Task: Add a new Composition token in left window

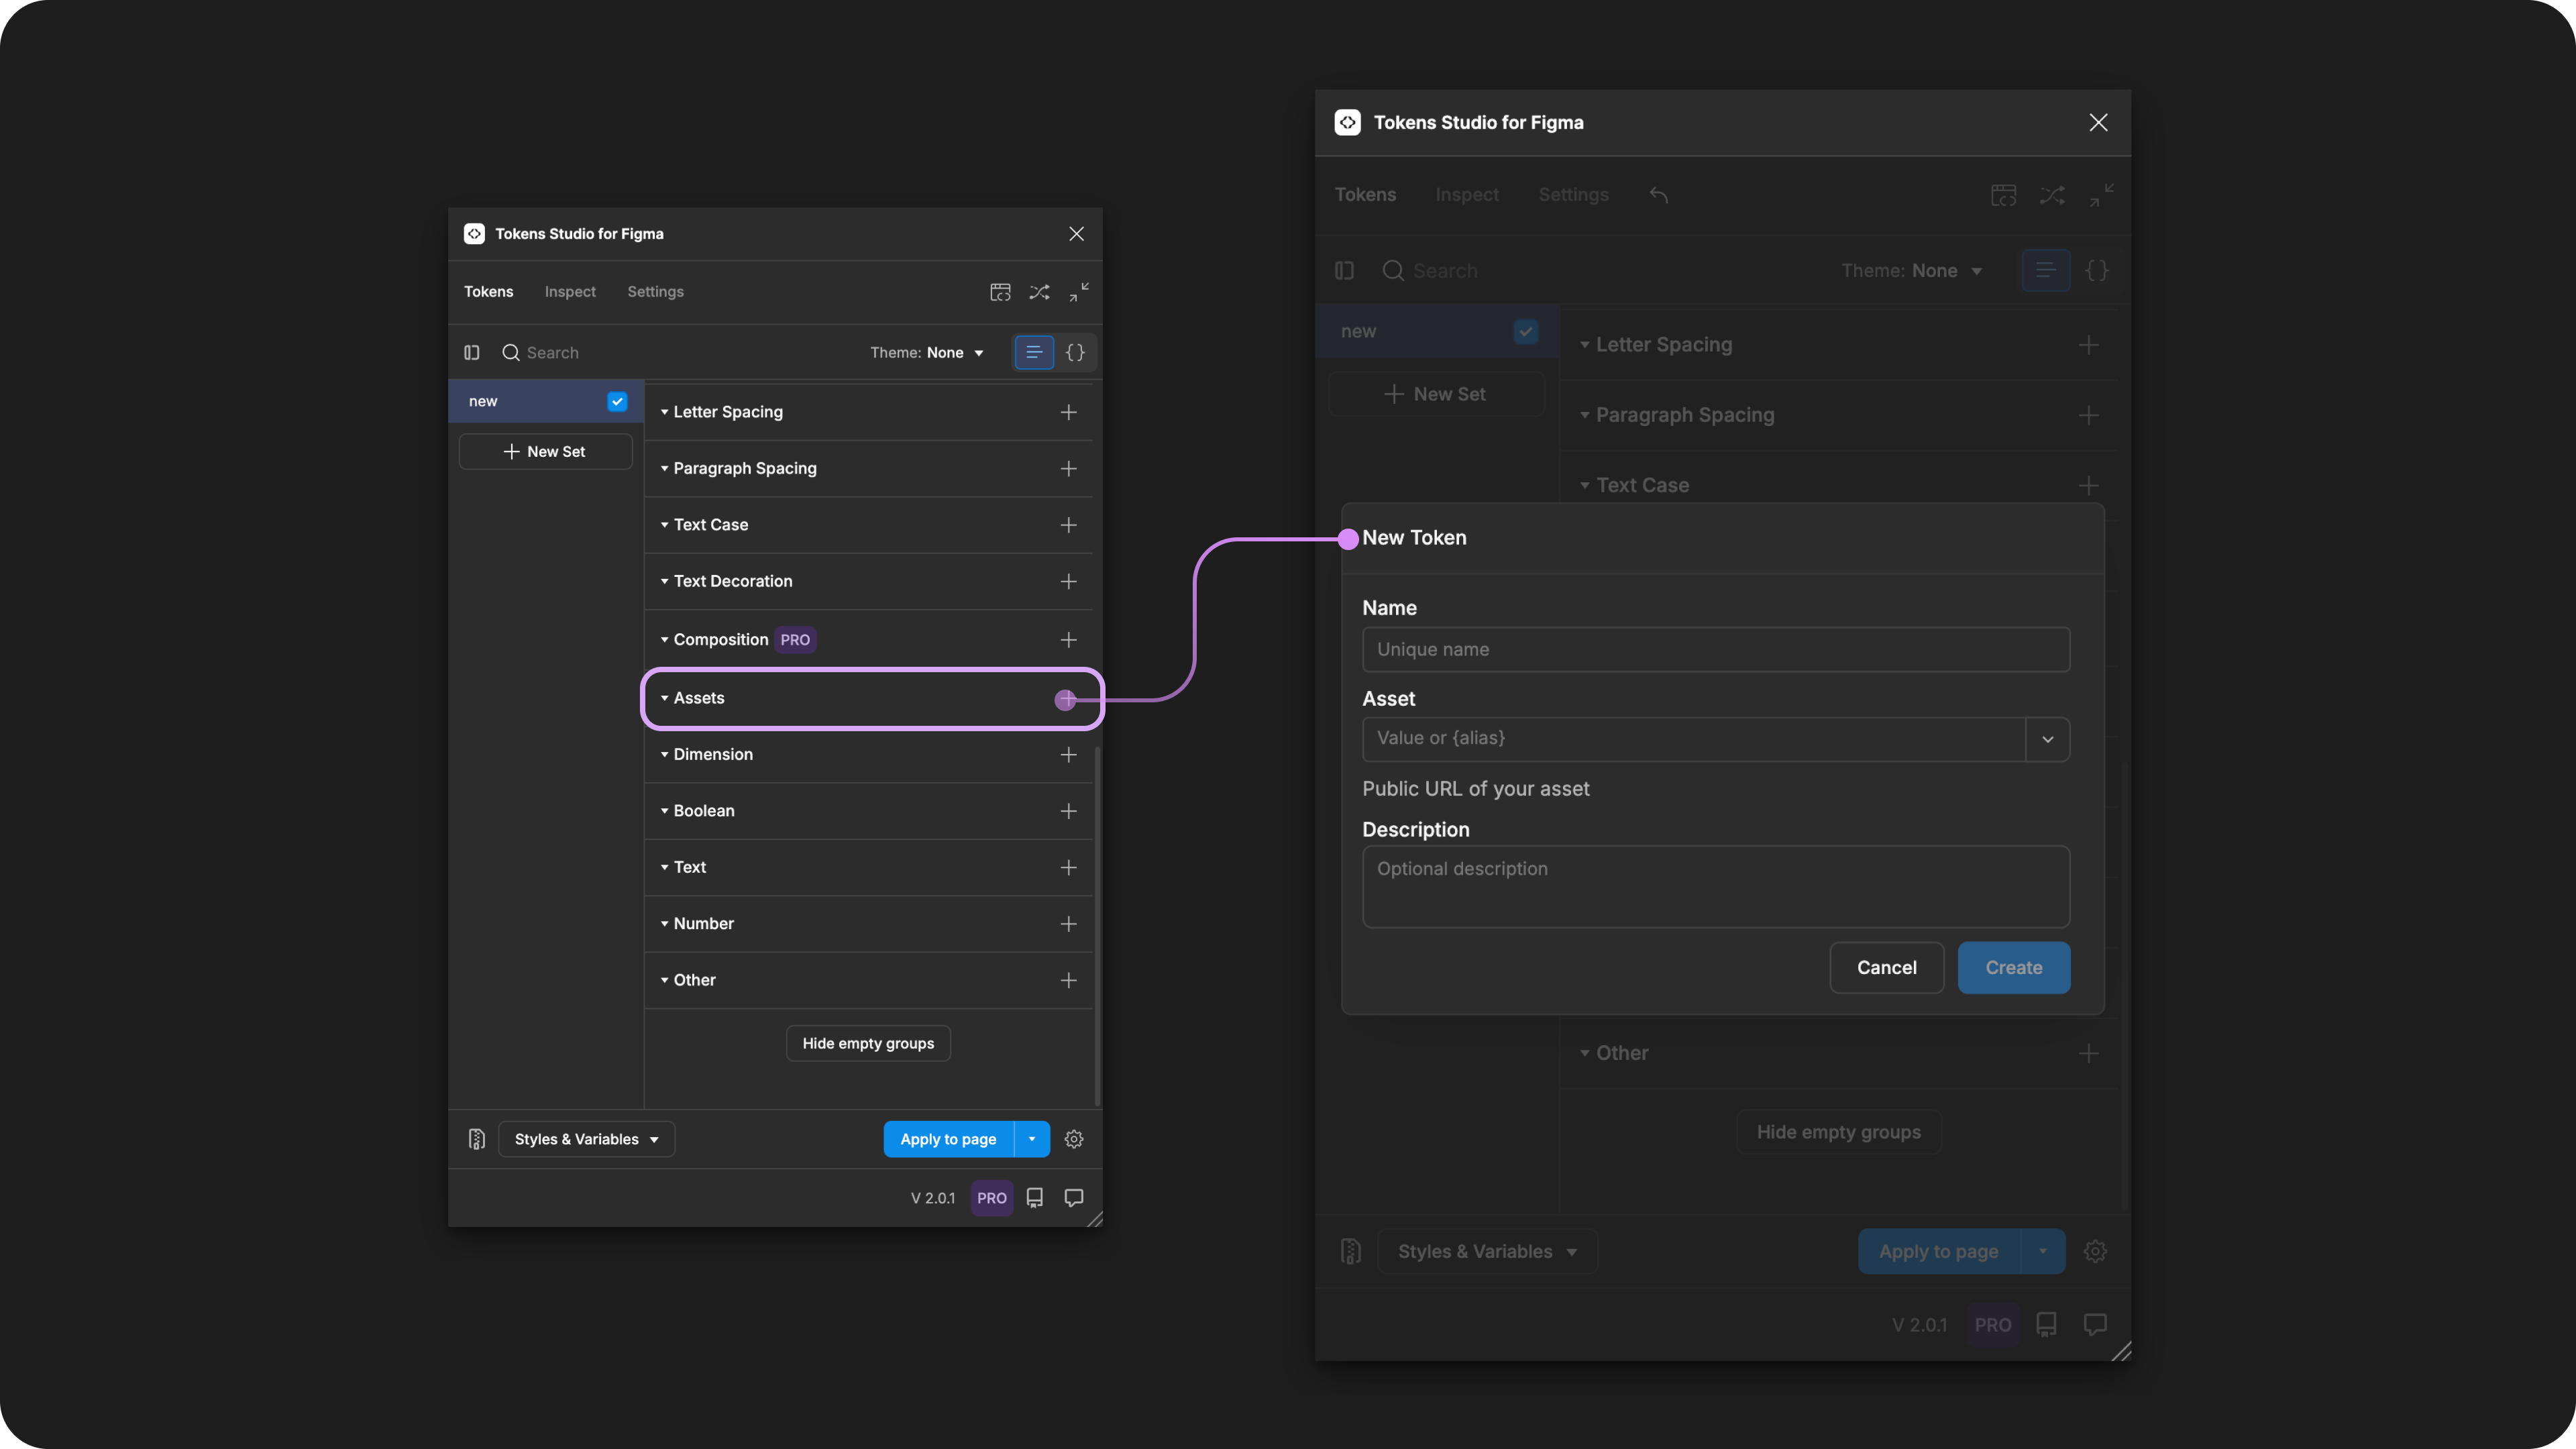Action: click(1068, 639)
